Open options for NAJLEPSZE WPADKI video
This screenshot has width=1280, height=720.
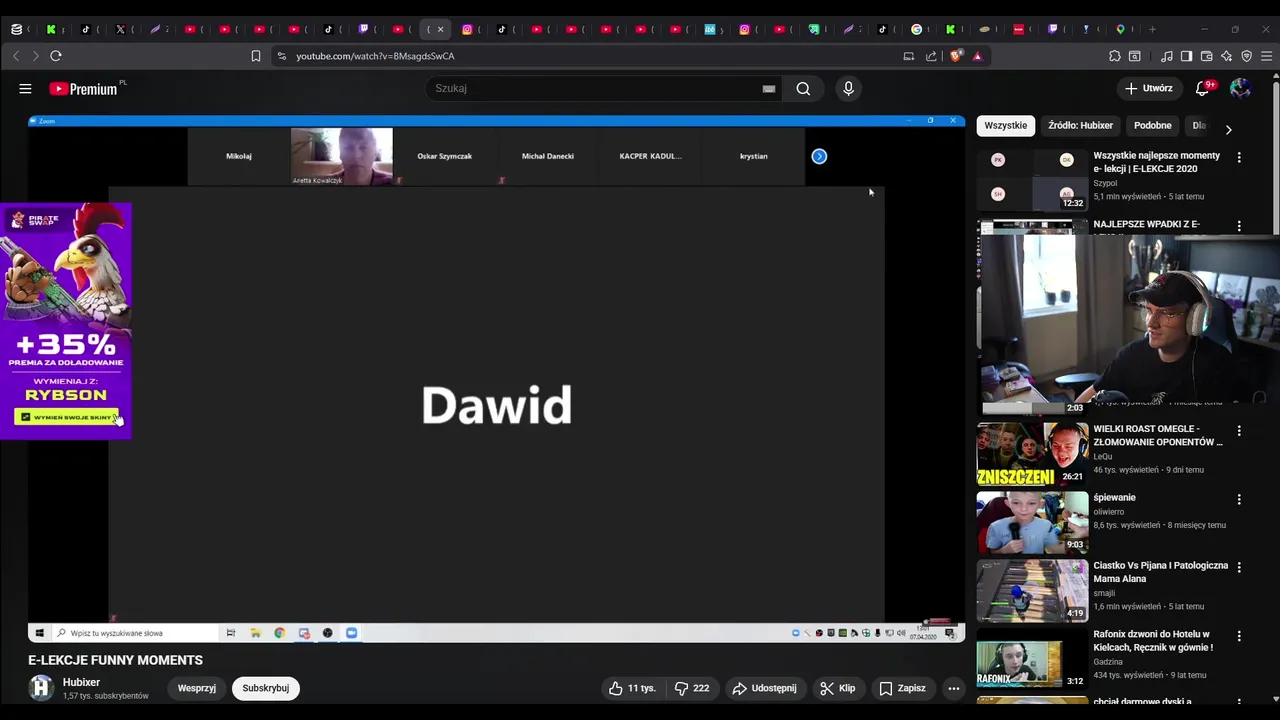click(x=1239, y=226)
